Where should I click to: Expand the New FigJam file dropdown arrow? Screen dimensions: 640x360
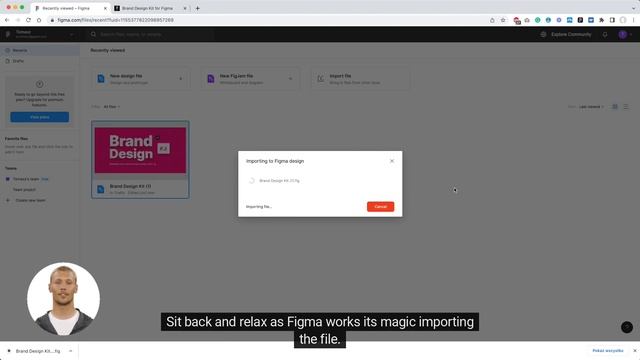(x=291, y=79)
